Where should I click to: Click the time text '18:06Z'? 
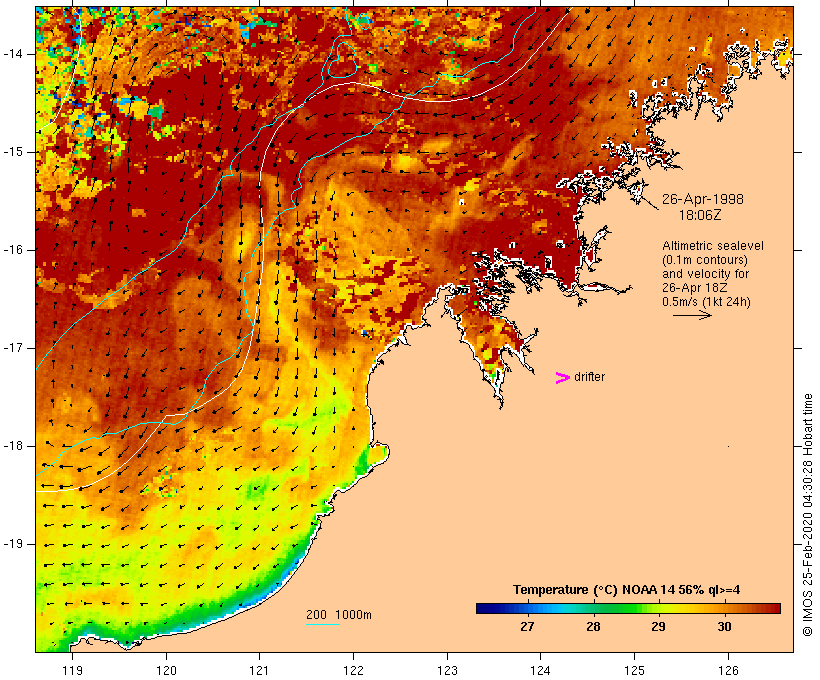700,215
